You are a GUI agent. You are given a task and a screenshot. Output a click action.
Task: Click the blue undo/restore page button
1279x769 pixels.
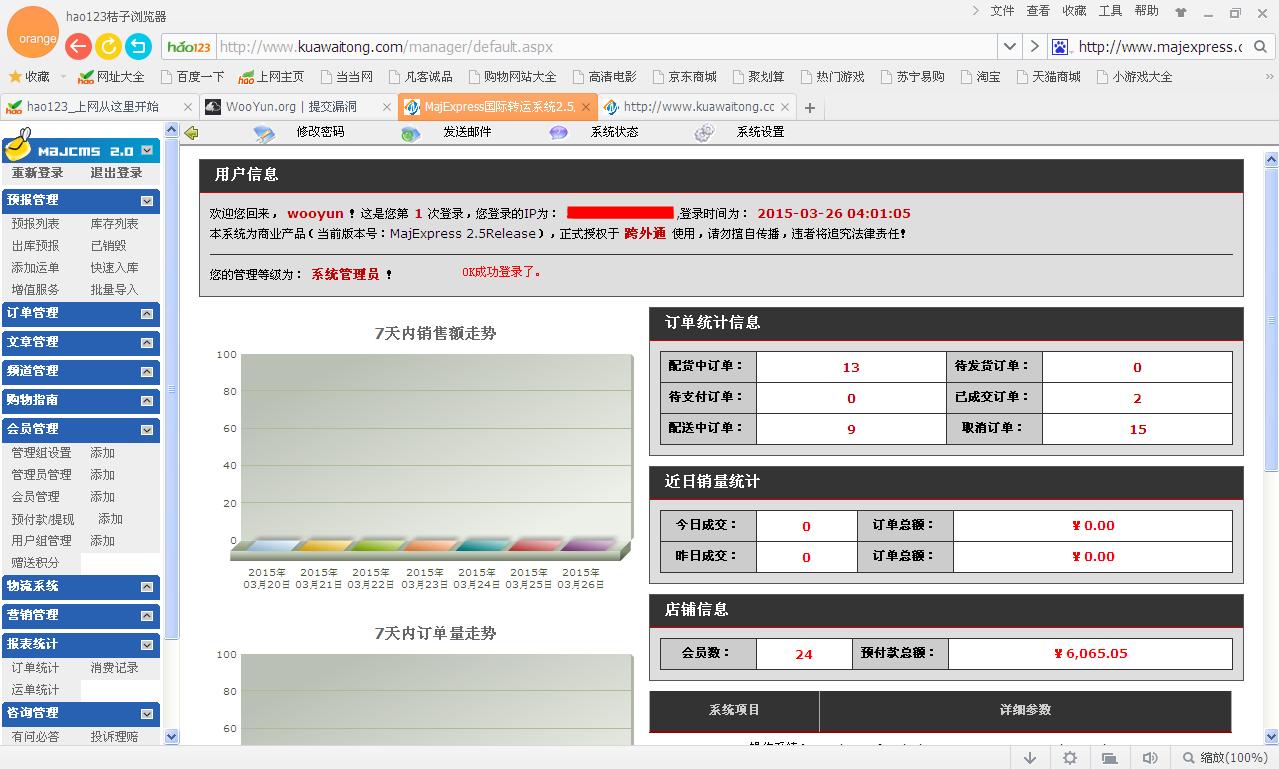pyautogui.click(x=138, y=46)
